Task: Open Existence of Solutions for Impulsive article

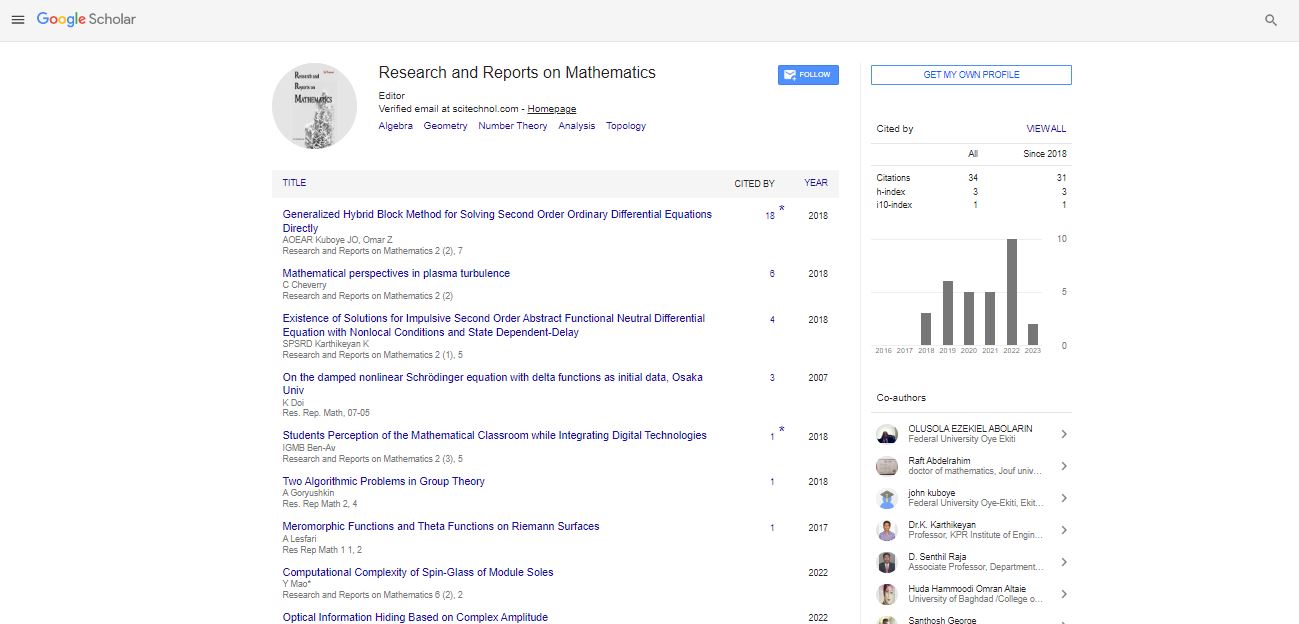Action: point(493,325)
